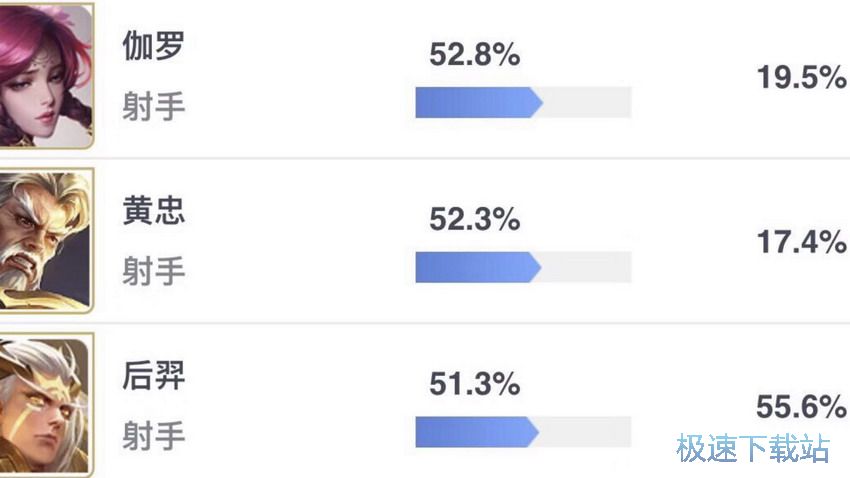Click the gray unfilled part of 伽罗's bar
Viewport: 850px width, 478px height.
click(x=587, y=102)
